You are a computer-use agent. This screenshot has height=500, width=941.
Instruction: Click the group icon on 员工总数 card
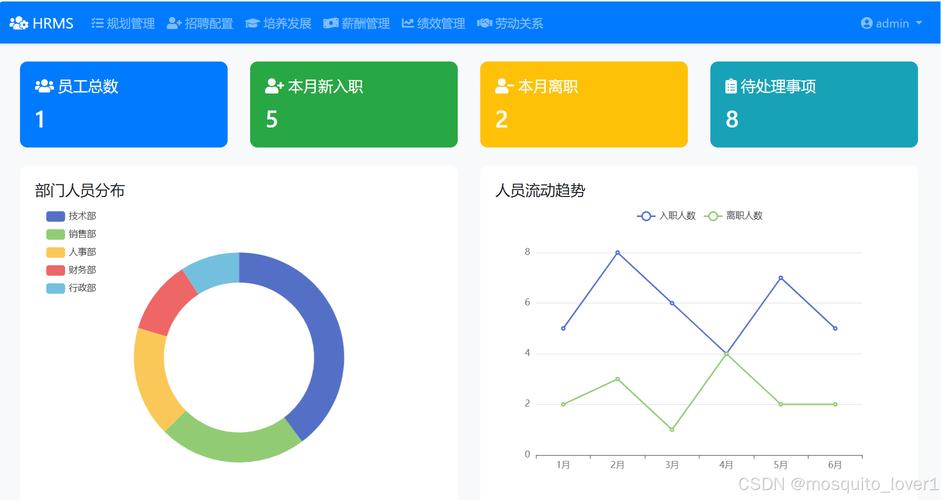[44, 86]
